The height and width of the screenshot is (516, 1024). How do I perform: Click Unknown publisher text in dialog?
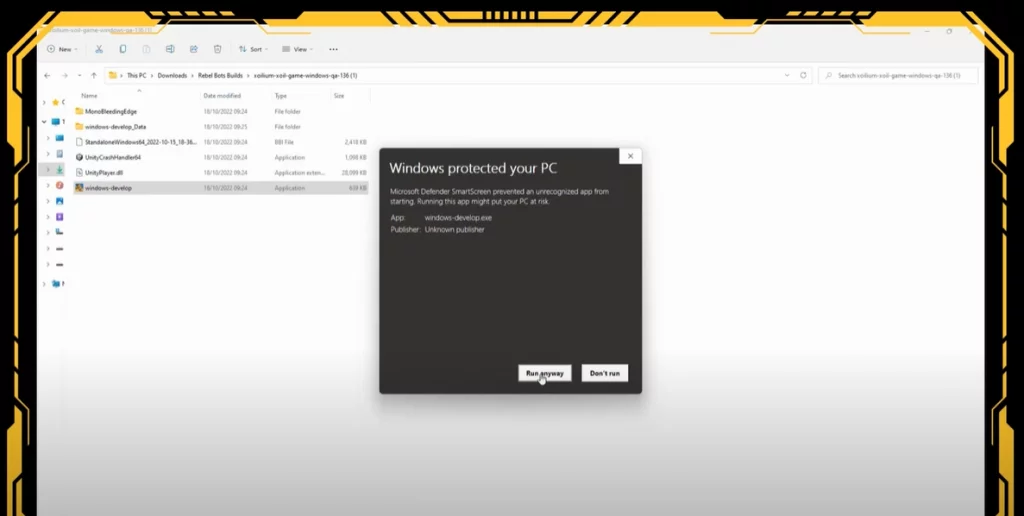[x=455, y=229]
